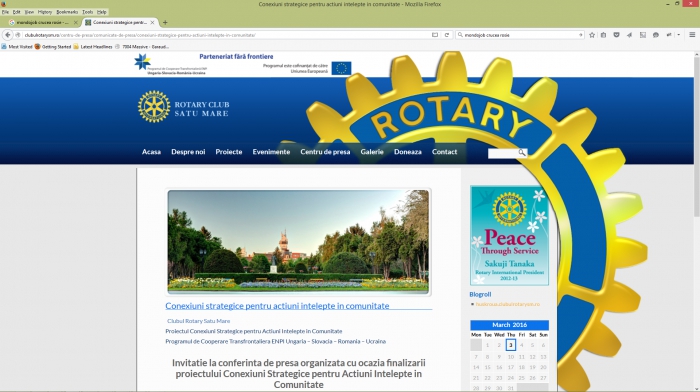Click the Satu Mare park banner image
This screenshot has height=392, width=700.
298,242
